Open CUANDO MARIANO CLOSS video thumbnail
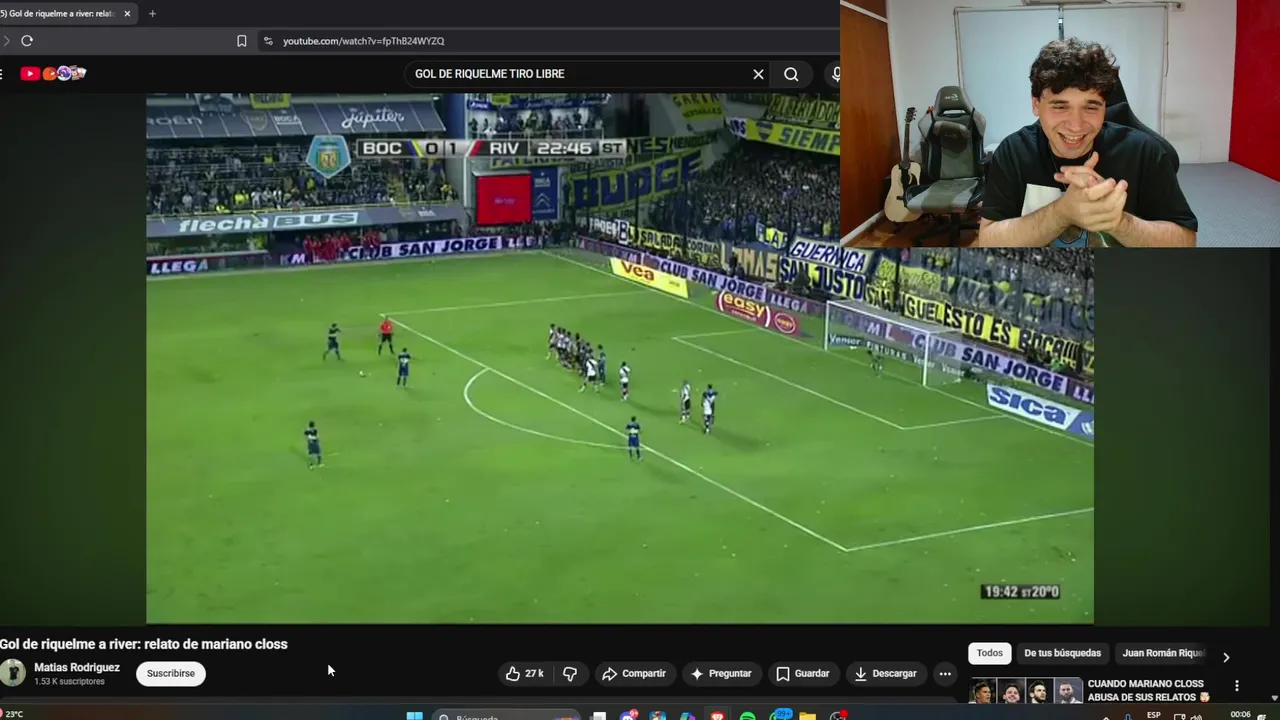The image size is (1280, 720). [1026, 691]
